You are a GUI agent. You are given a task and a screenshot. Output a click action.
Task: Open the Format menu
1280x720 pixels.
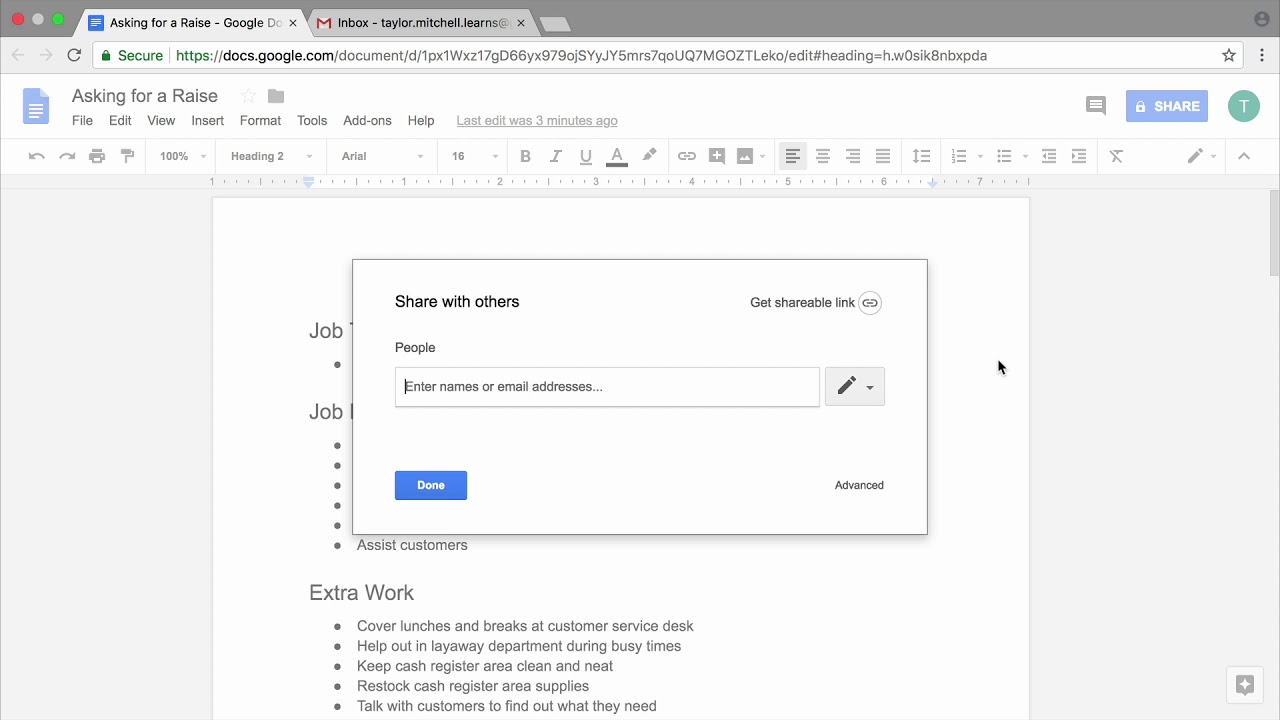click(260, 120)
